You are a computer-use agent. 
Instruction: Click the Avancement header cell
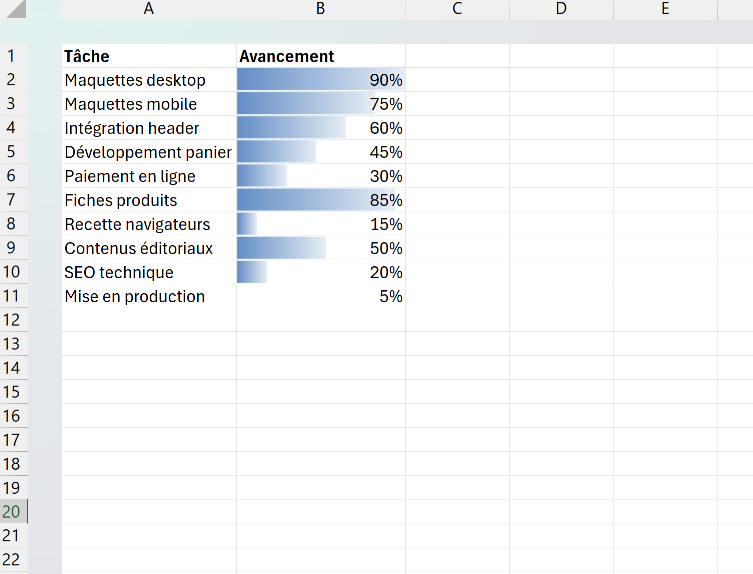coord(321,56)
